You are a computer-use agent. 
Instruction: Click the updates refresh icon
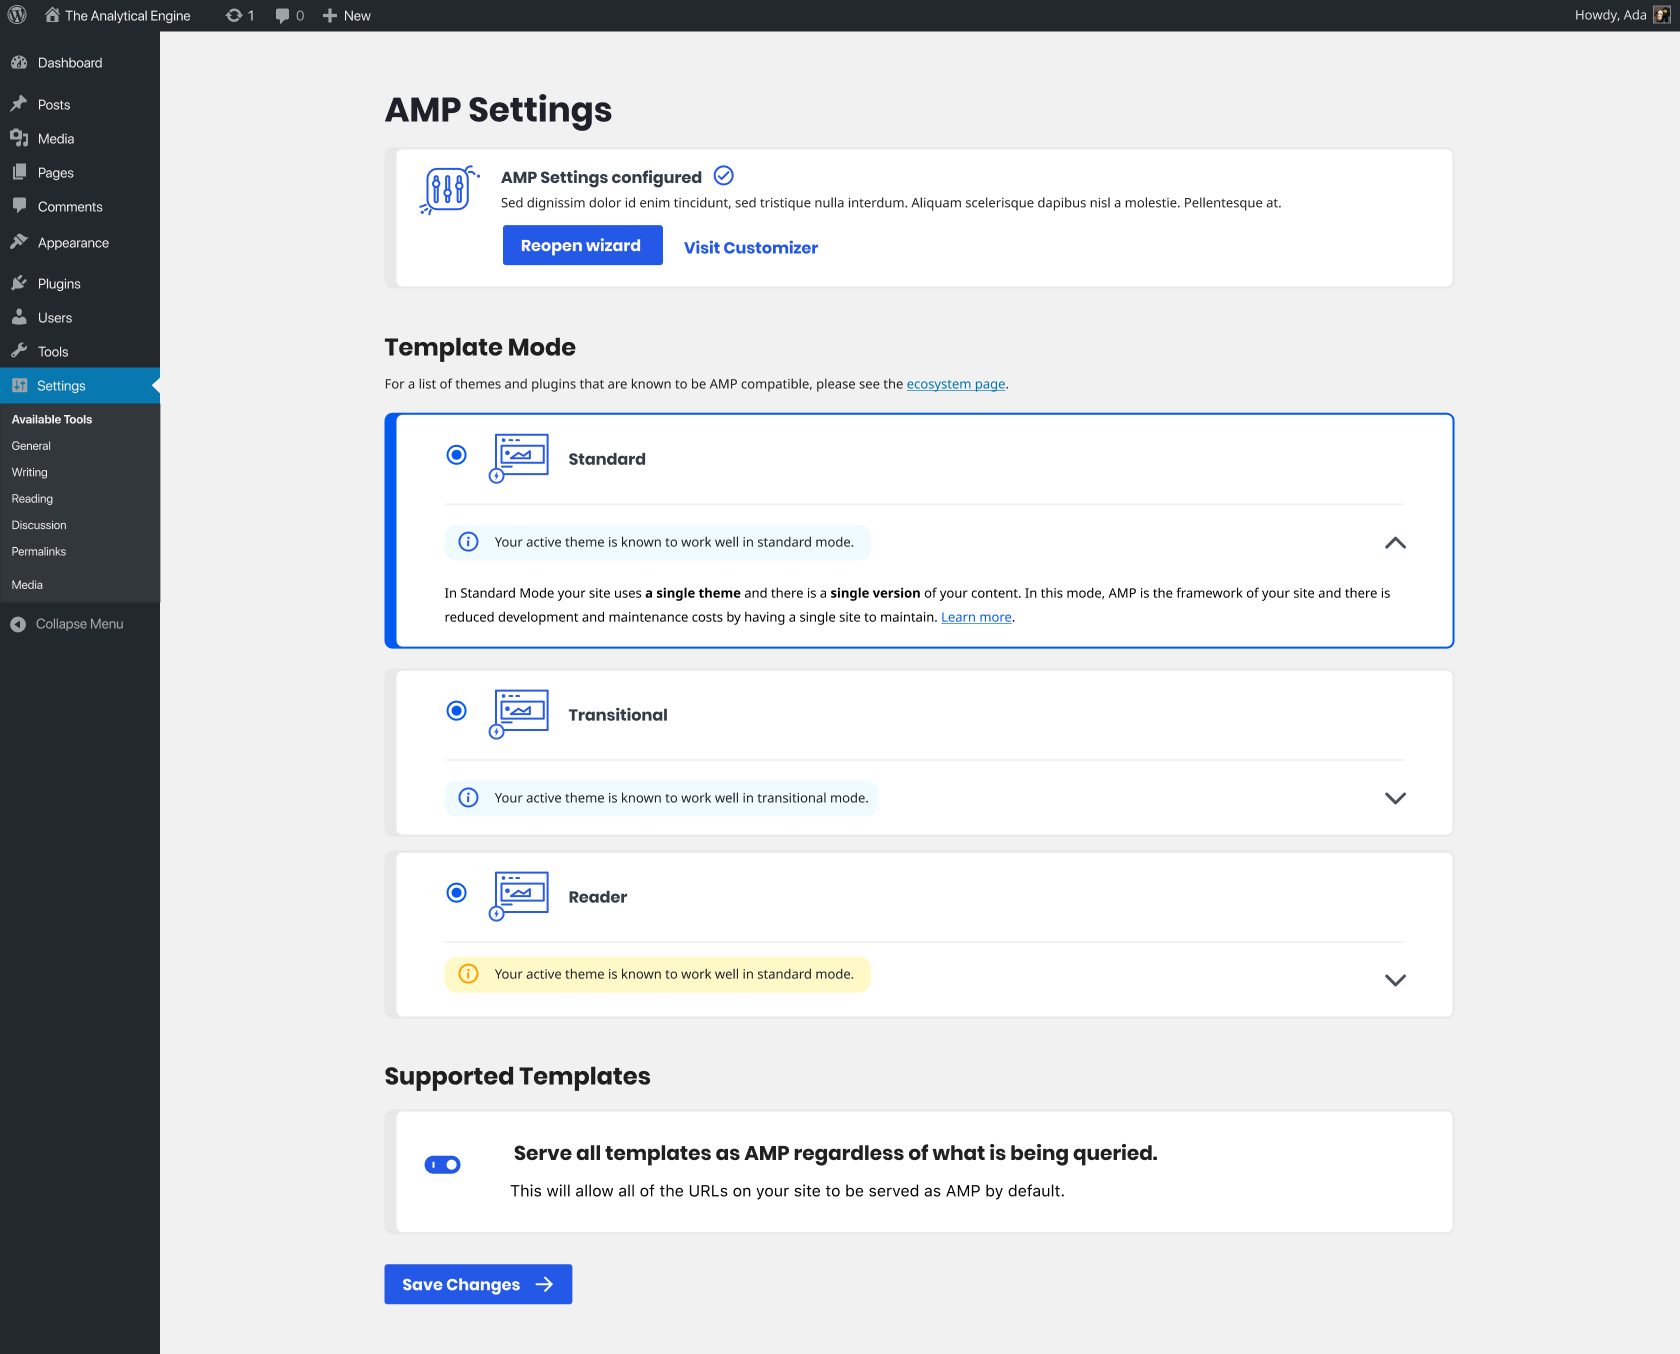pyautogui.click(x=234, y=15)
